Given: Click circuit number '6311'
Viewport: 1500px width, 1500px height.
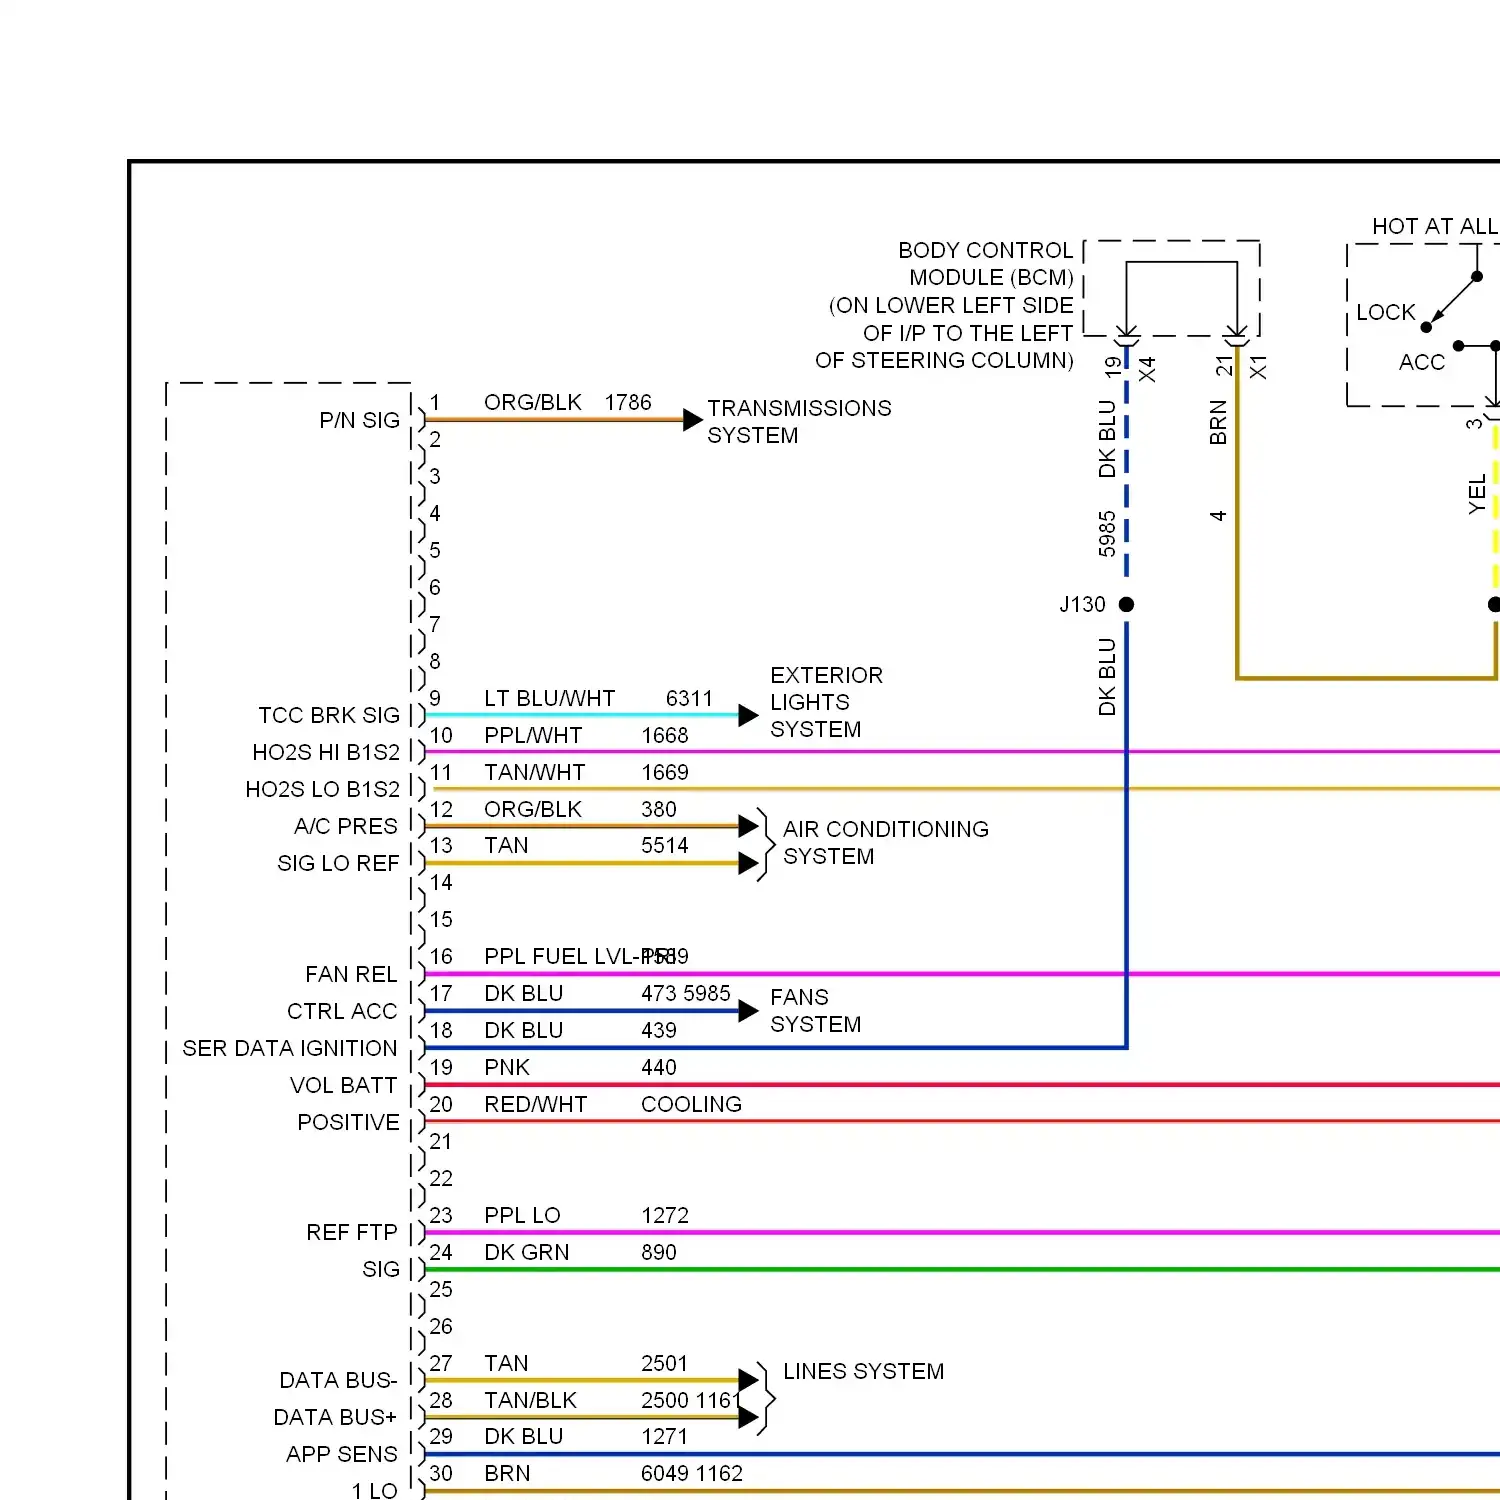Looking at the screenshot, I should (x=689, y=698).
